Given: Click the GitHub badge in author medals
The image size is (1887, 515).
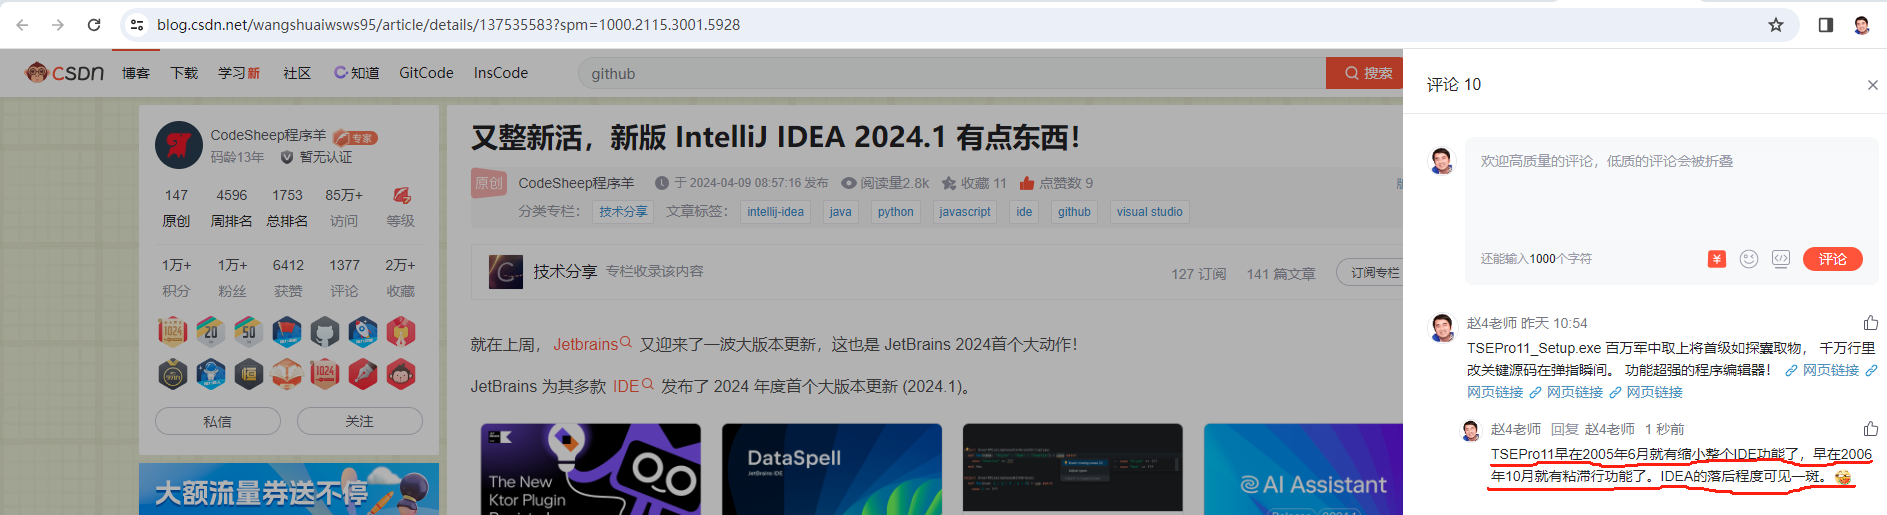Looking at the screenshot, I should pyautogui.click(x=324, y=331).
